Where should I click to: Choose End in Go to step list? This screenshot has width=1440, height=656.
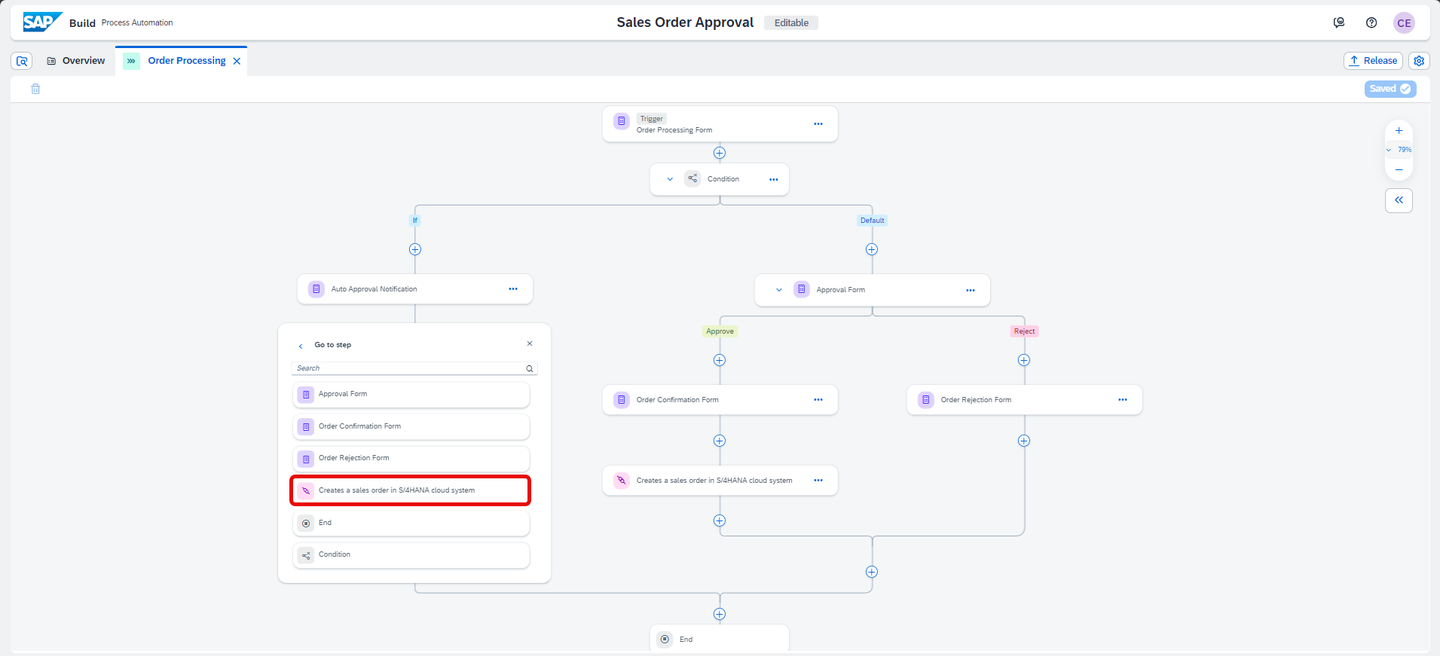pos(411,522)
